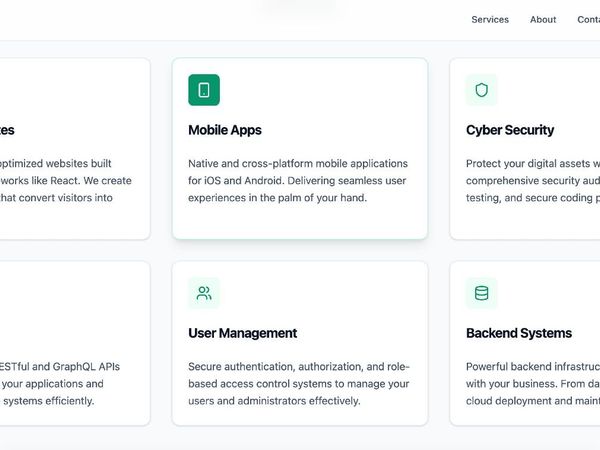Click the Backend Systems database icon
600x450 pixels.
click(x=481, y=293)
